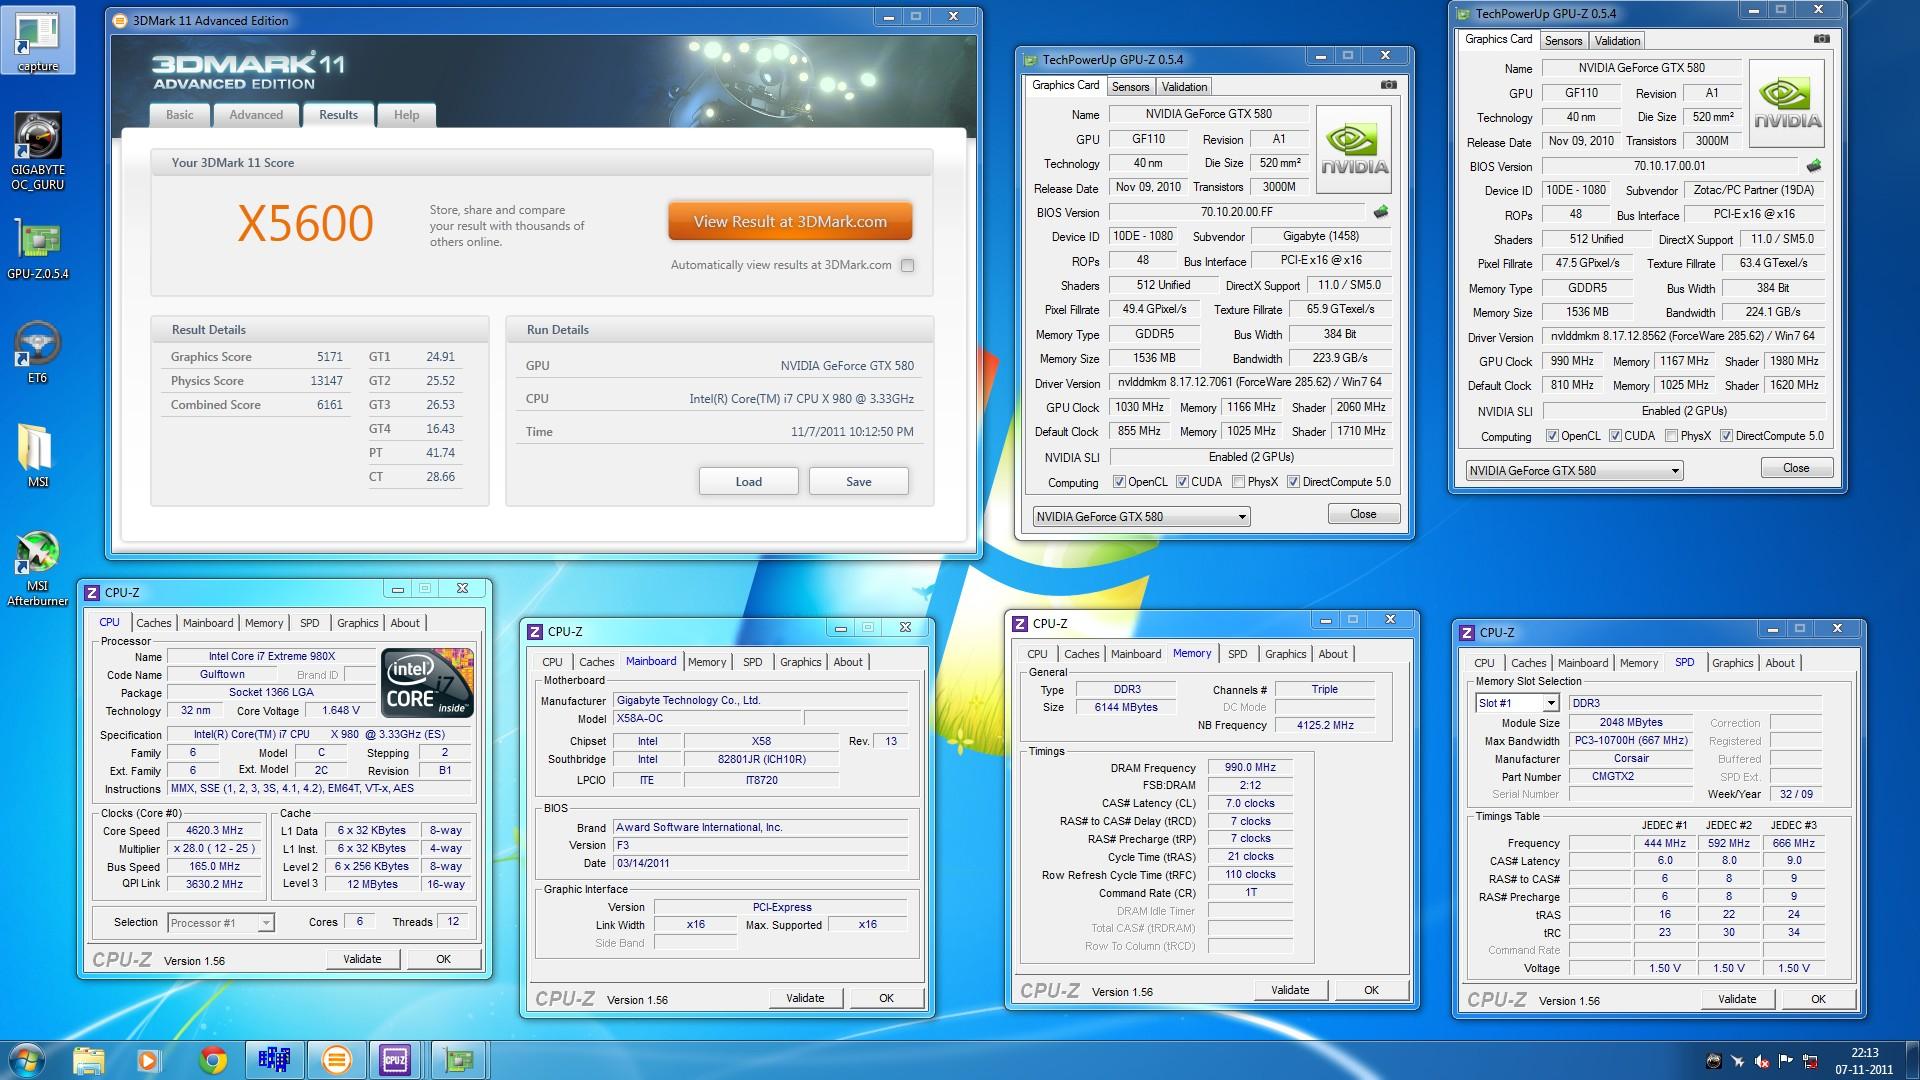The image size is (1920, 1080).
Task: Click the Intel Core i7 logo in CPU-Z
Action: (427, 682)
